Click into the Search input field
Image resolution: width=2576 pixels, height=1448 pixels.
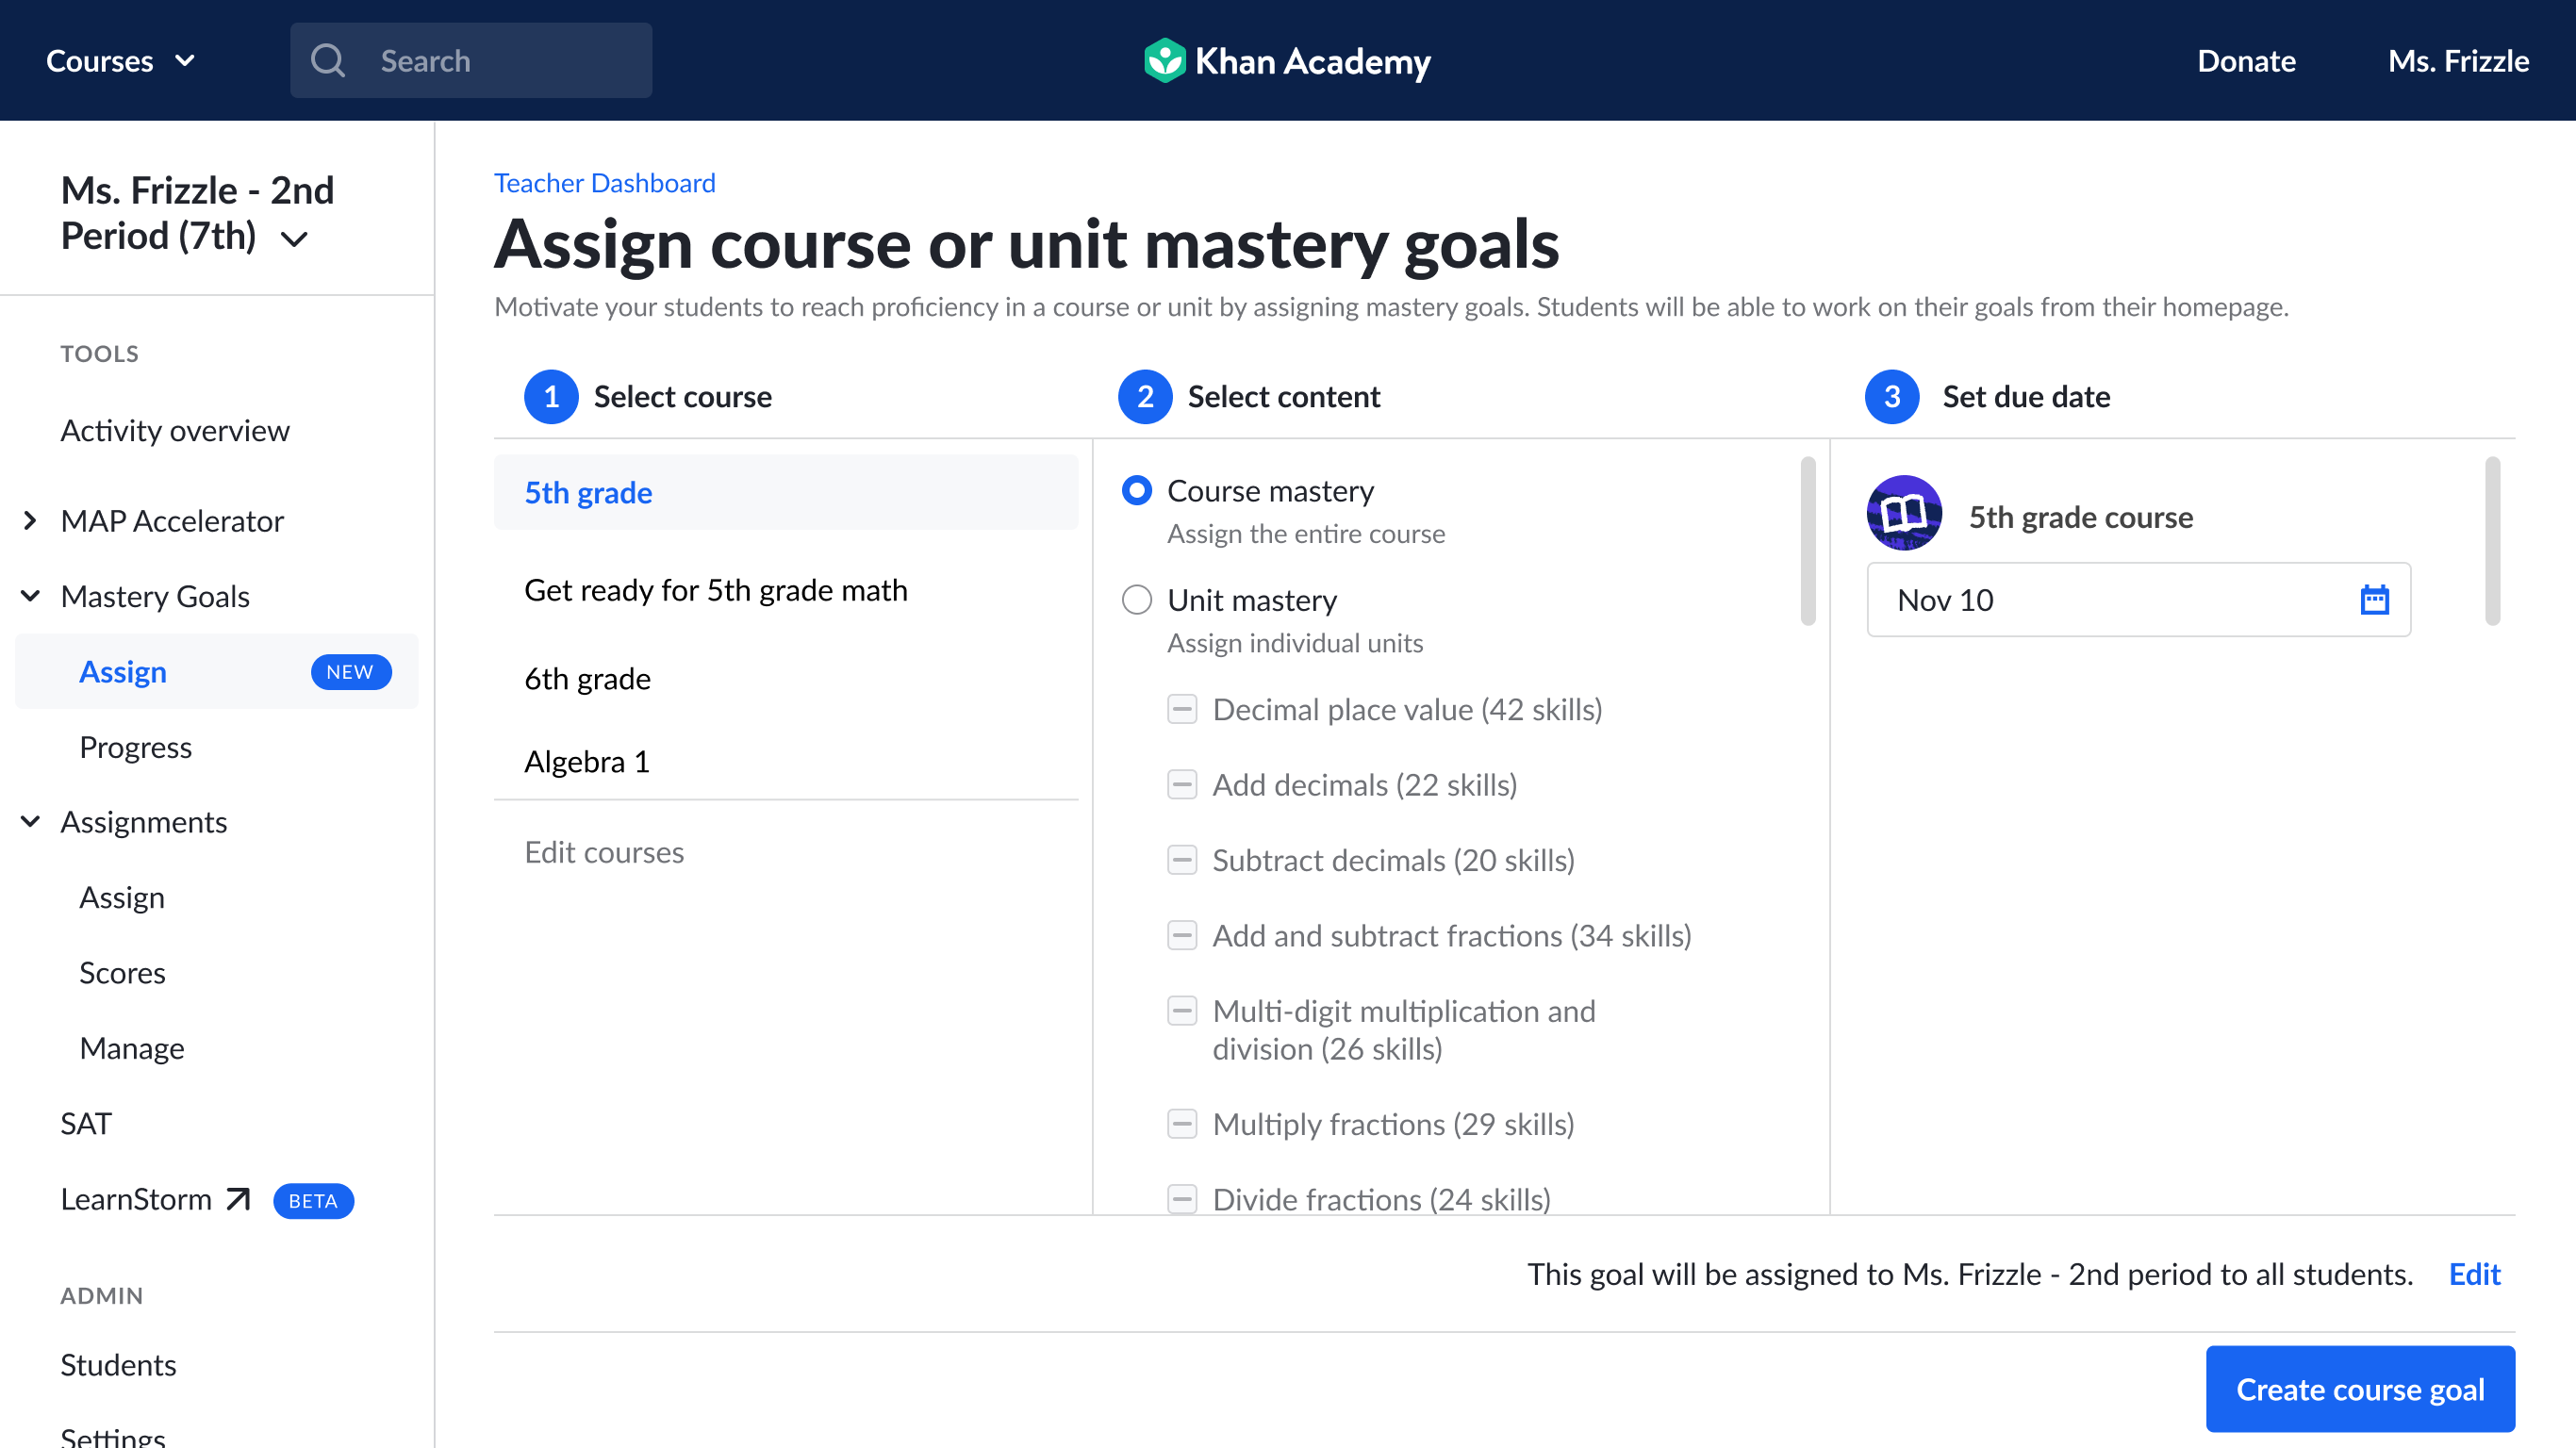tap(471, 61)
